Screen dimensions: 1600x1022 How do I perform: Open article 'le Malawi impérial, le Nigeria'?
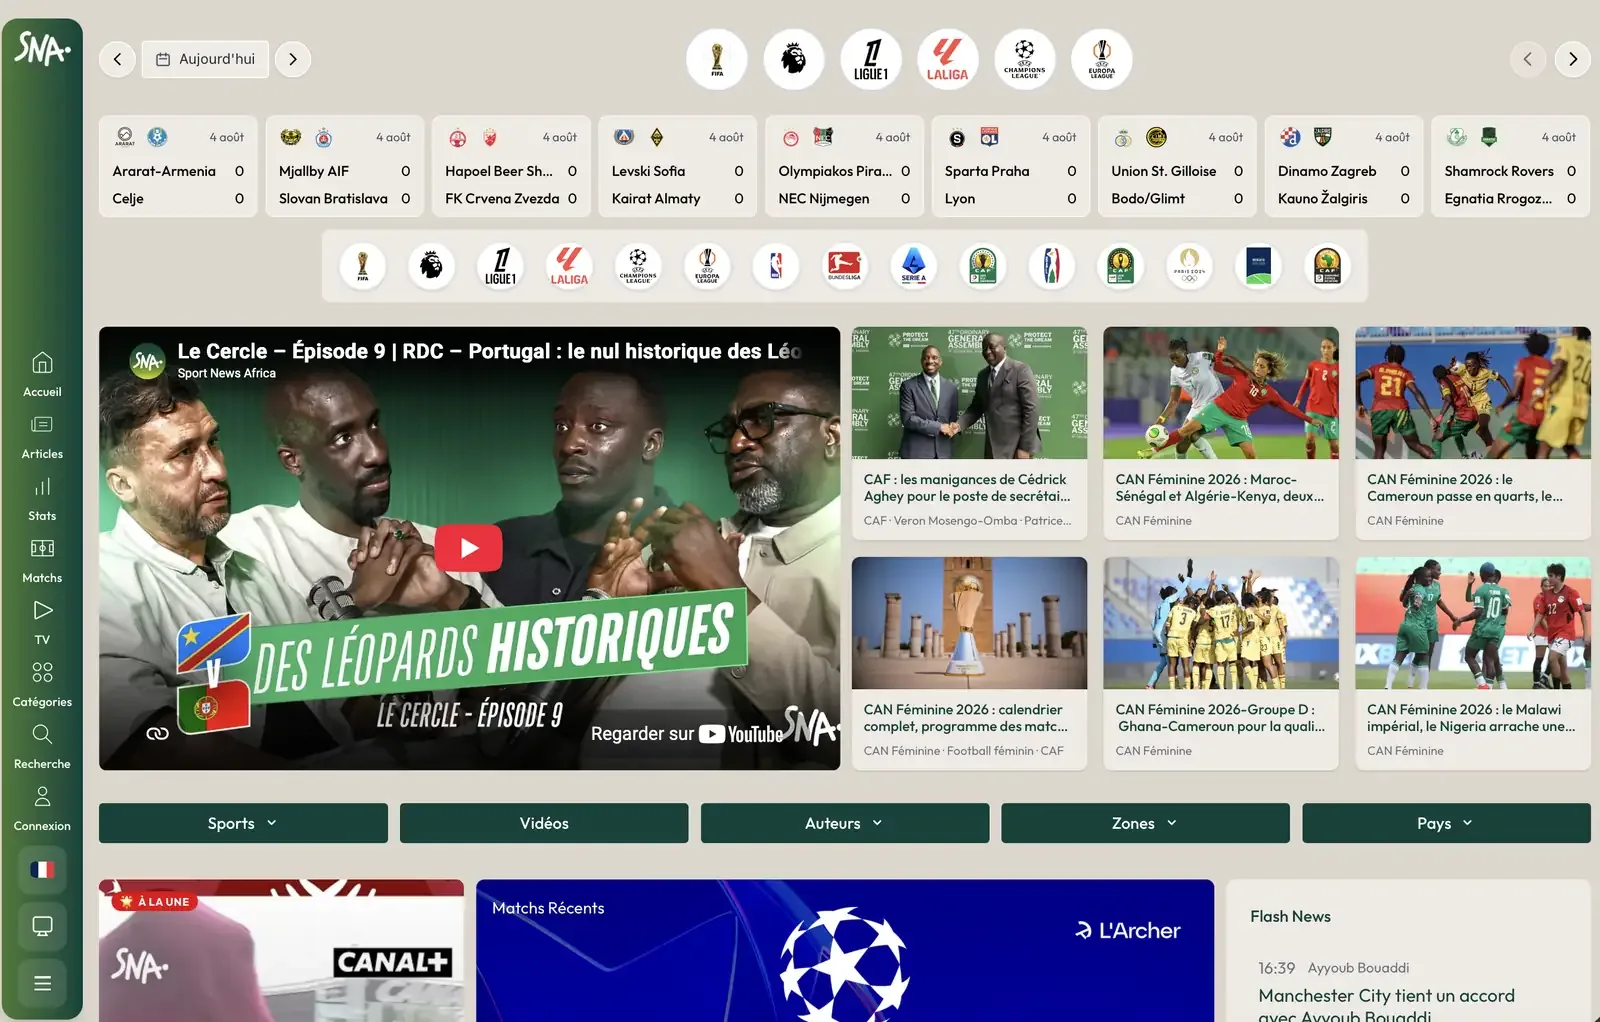pos(1473,663)
